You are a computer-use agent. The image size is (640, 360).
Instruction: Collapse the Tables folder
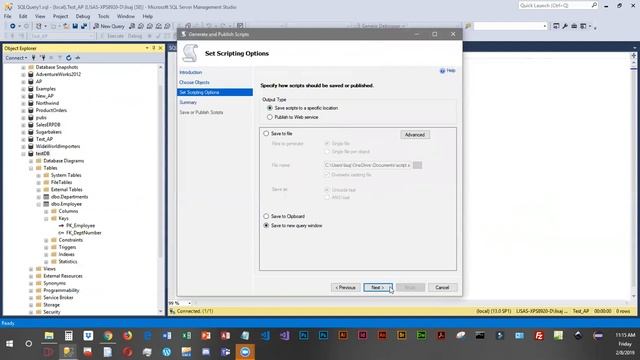[31, 168]
